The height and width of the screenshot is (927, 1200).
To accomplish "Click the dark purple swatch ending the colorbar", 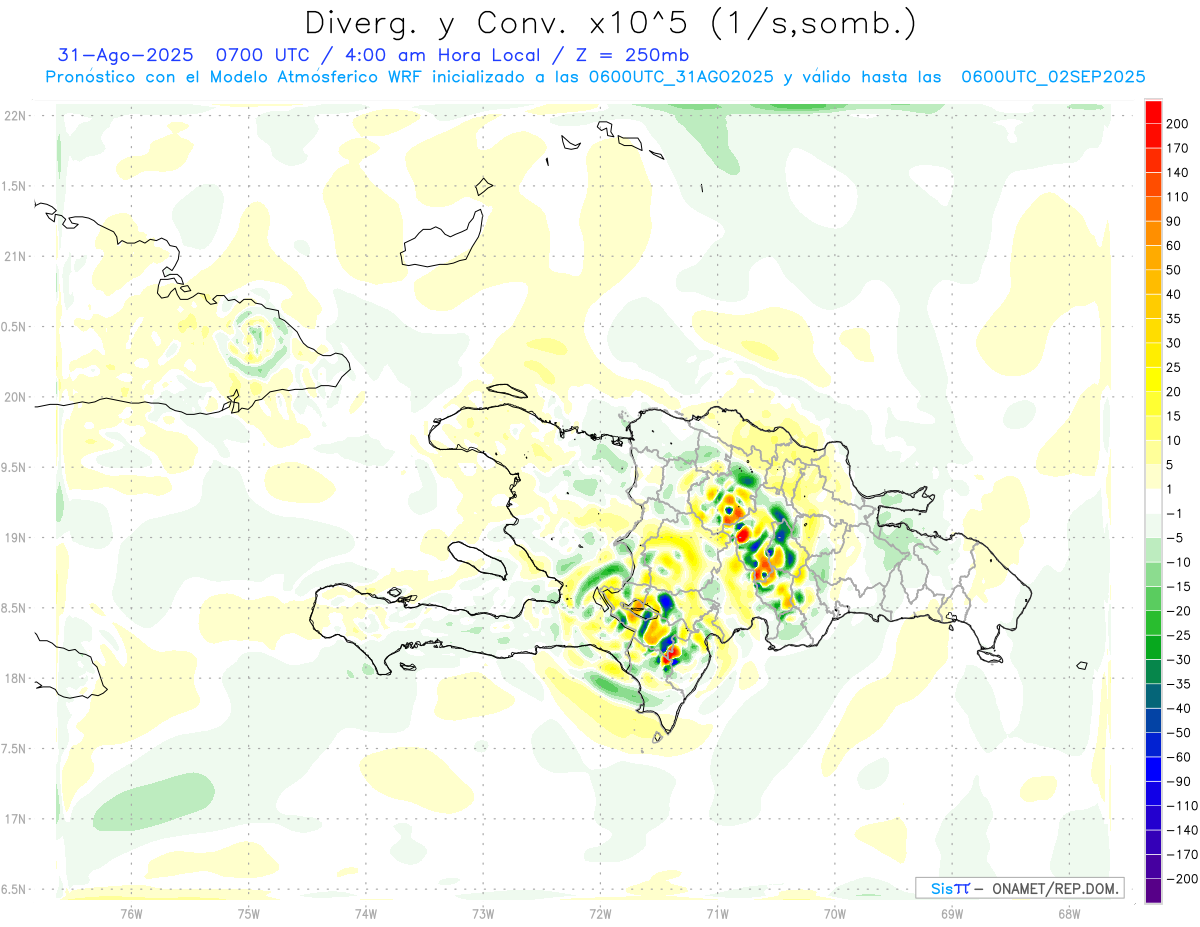I will pyautogui.click(x=1154, y=891).
